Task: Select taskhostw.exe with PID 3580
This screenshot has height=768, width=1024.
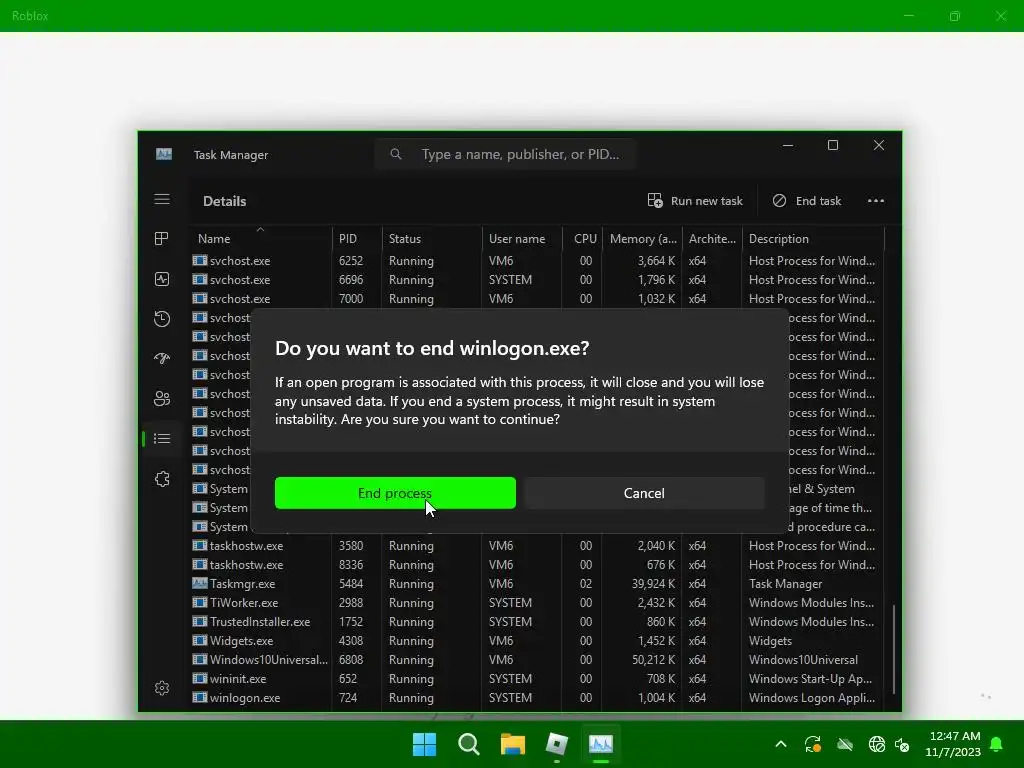Action: point(537,545)
